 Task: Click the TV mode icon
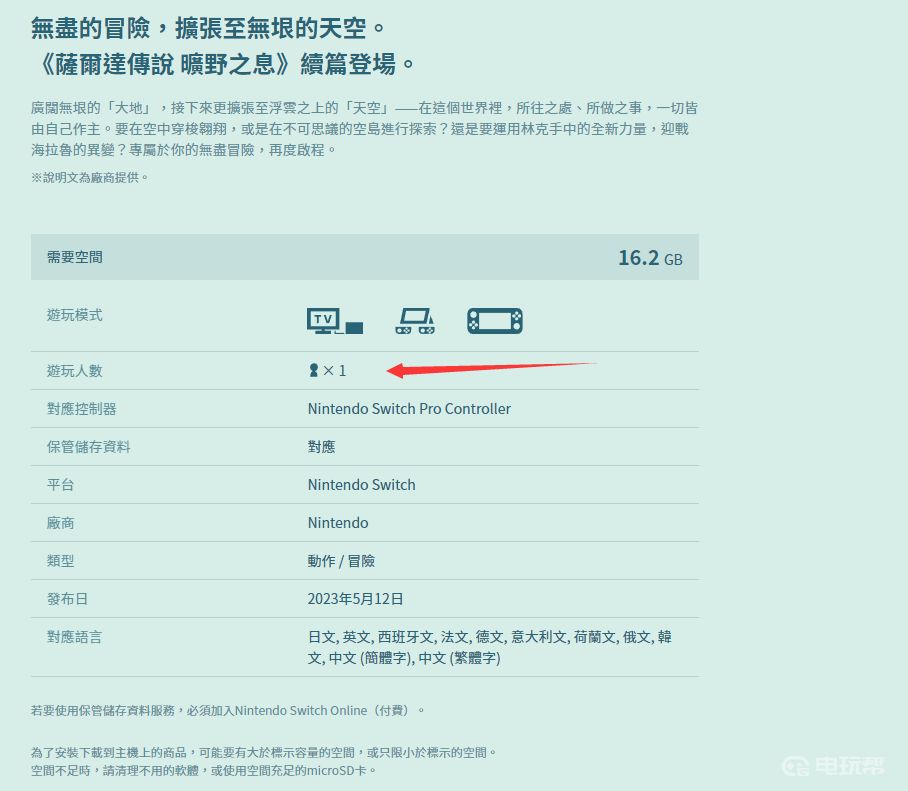pos(334,320)
